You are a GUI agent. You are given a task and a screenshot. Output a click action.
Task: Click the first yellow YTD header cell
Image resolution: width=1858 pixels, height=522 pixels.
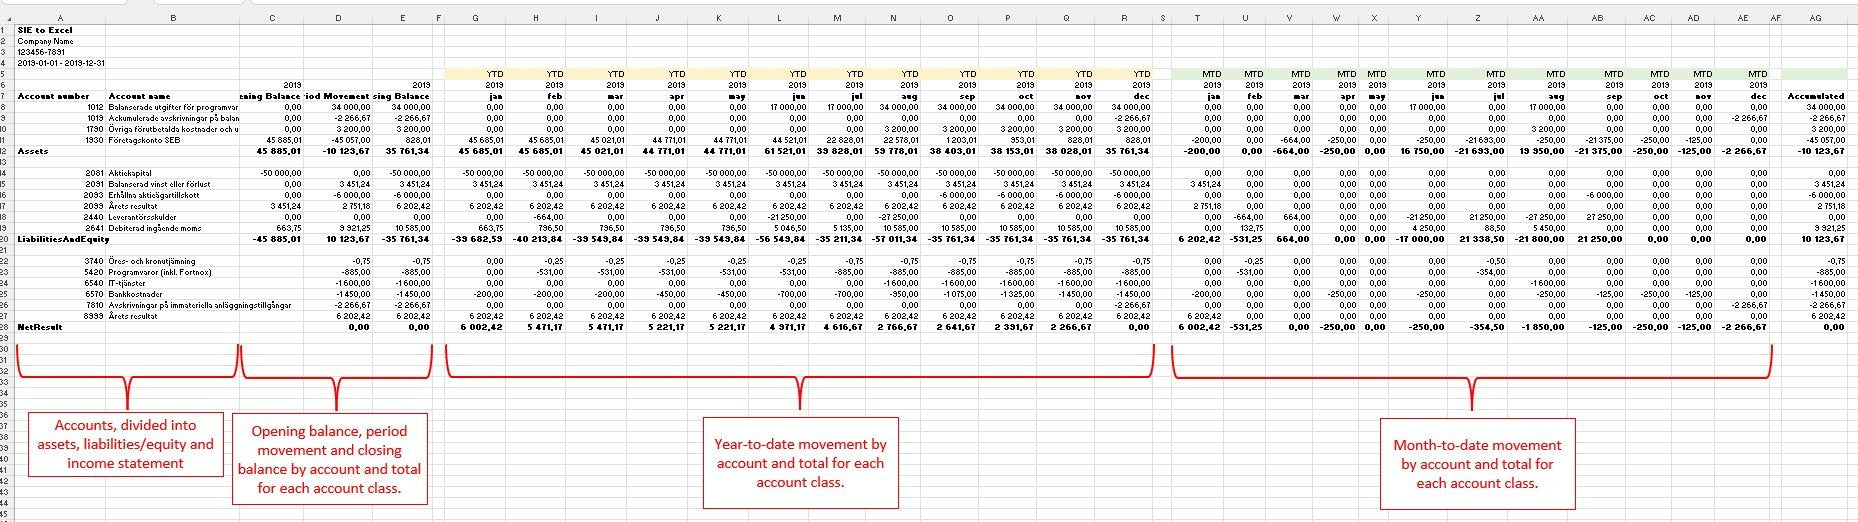tap(494, 74)
